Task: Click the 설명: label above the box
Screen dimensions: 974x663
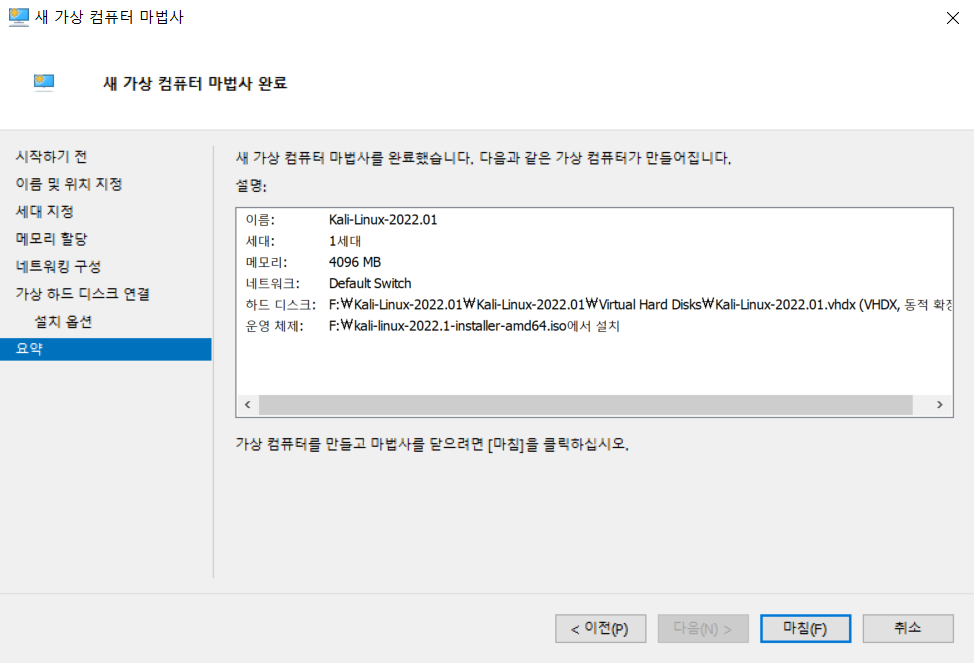Action: click(x=251, y=186)
